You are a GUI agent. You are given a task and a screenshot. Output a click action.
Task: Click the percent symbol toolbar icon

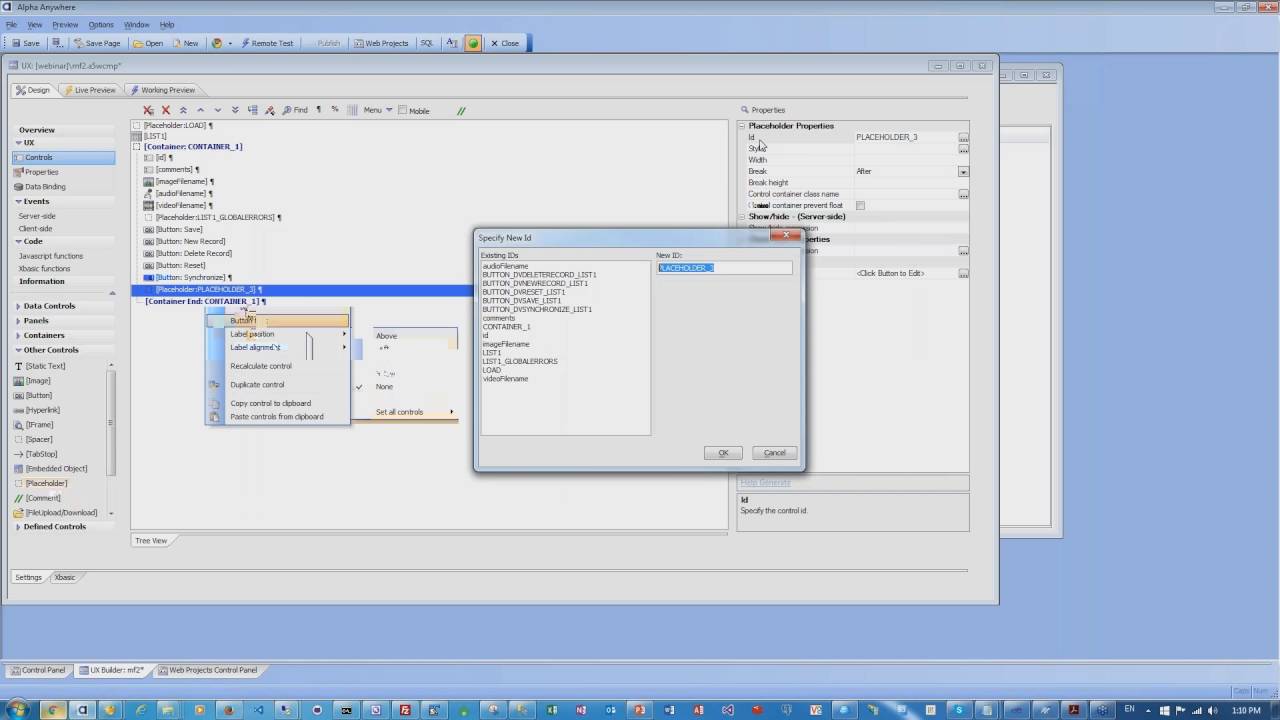point(334,110)
